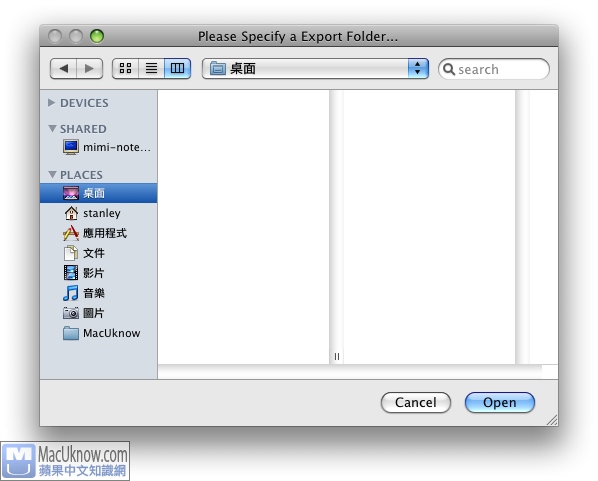Open the 桌面 folder location popup
Screen dimensions: 598x481
(x=315, y=69)
